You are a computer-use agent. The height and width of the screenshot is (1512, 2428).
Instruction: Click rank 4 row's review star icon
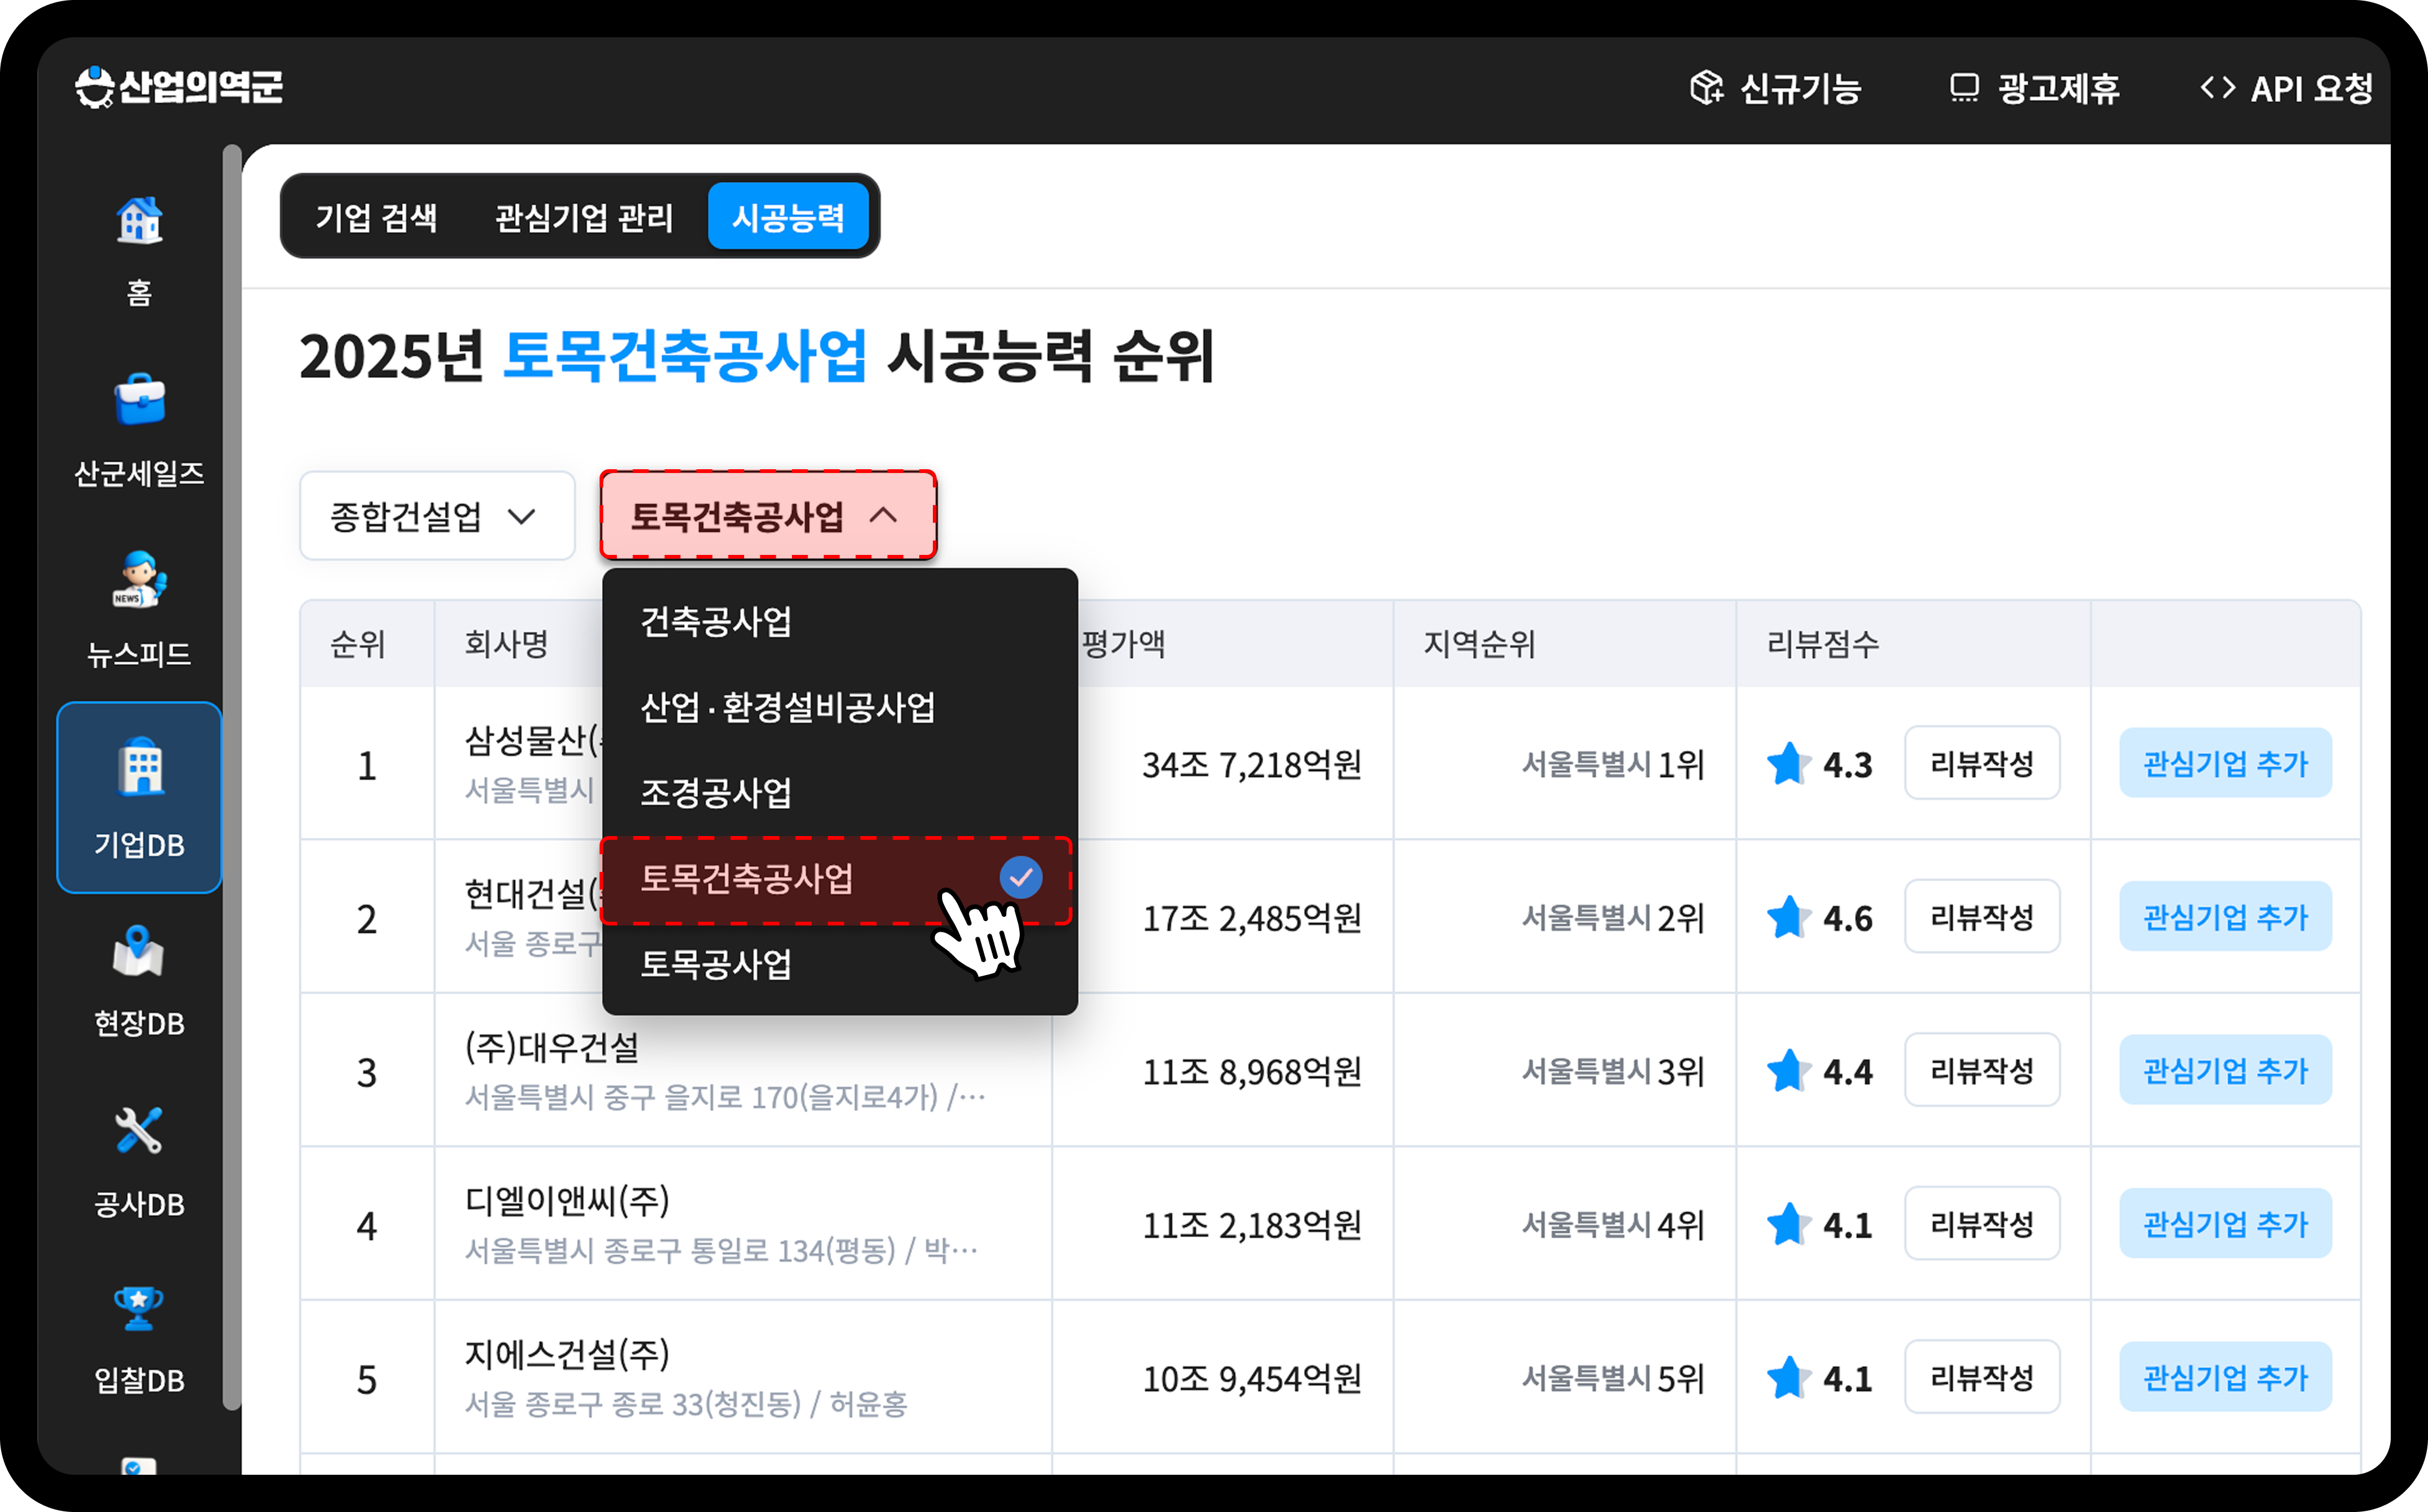[x=1788, y=1224]
